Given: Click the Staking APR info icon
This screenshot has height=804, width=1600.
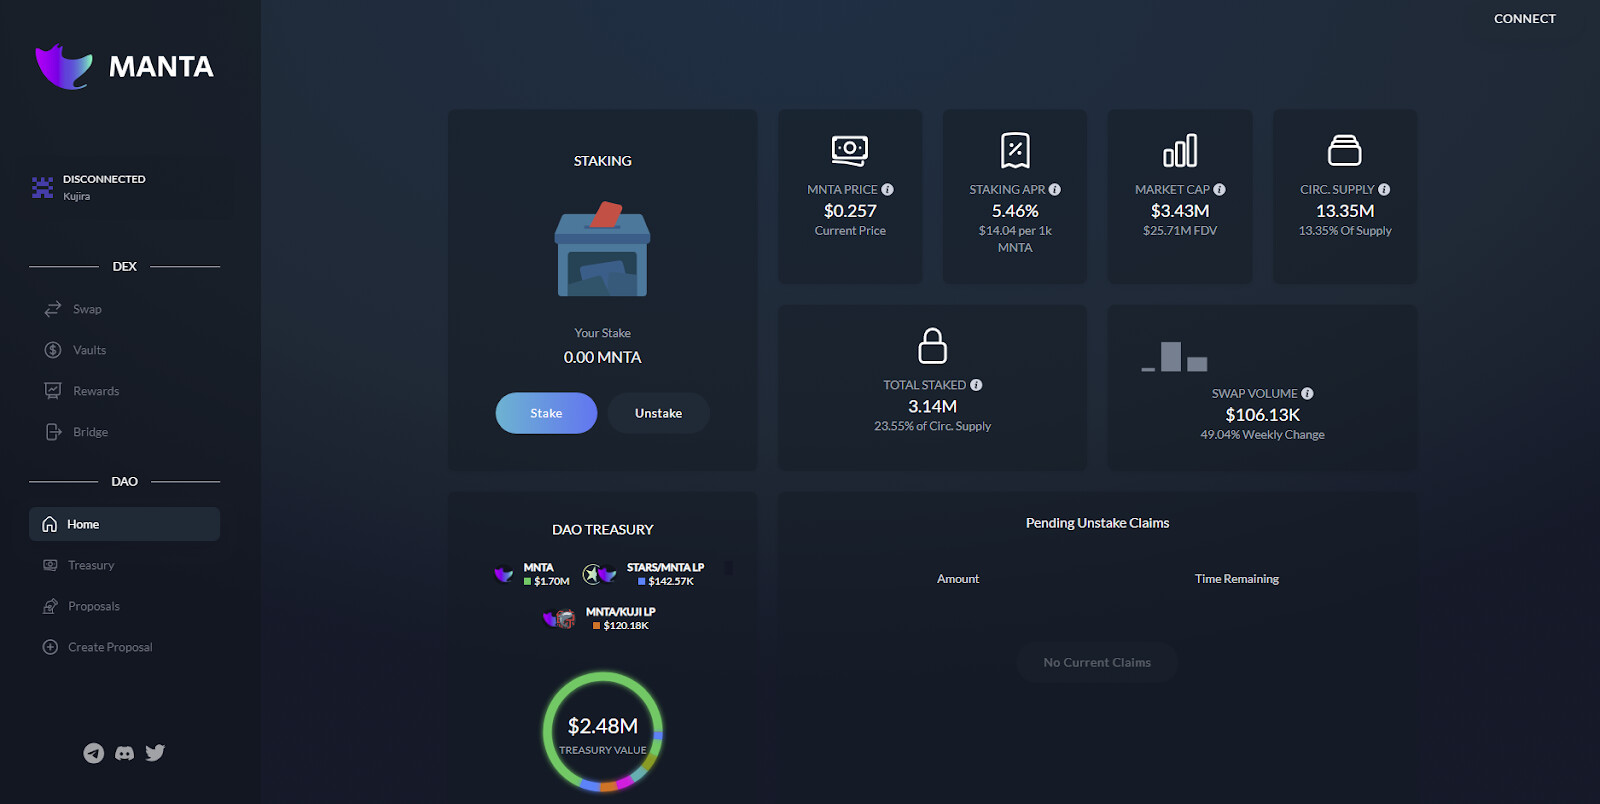Looking at the screenshot, I should [x=1055, y=190].
